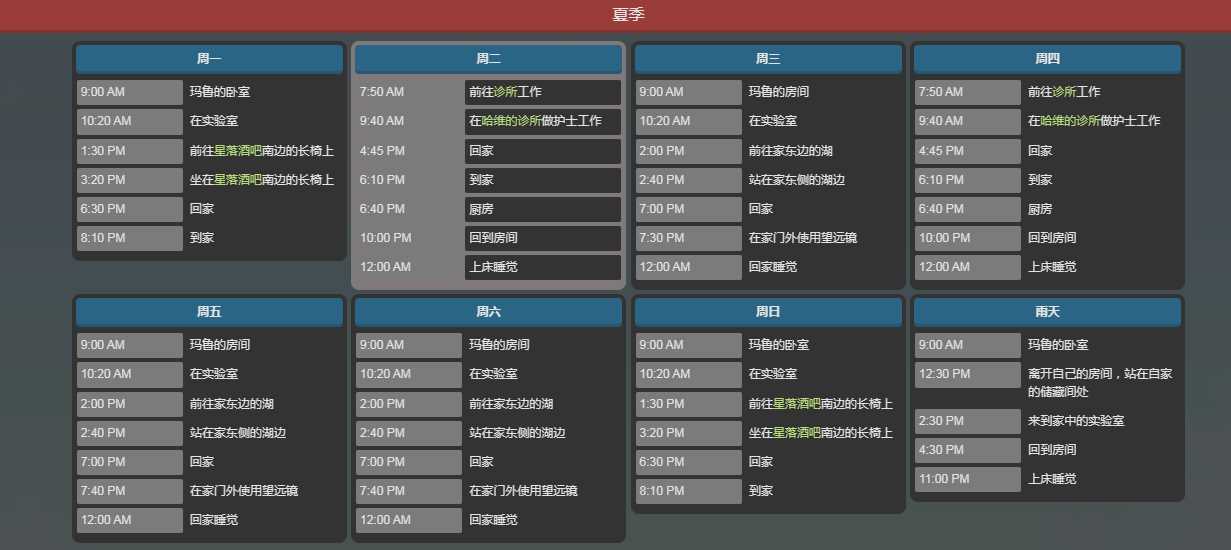Open 星落酒吧 link in 周日 1:30 PM row
The height and width of the screenshot is (550, 1231).
pyautogui.click(x=797, y=404)
